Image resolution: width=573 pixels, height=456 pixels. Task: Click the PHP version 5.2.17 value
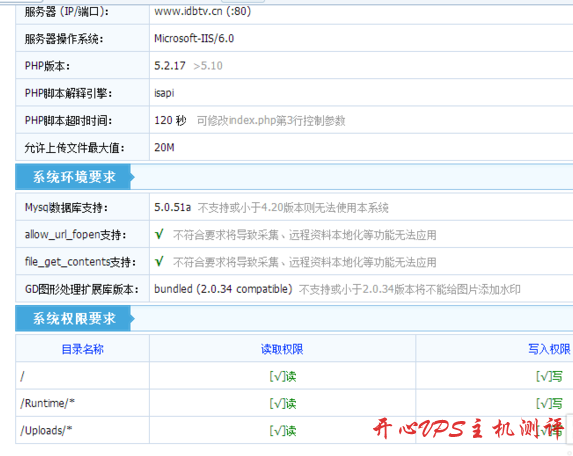click(170, 66)
